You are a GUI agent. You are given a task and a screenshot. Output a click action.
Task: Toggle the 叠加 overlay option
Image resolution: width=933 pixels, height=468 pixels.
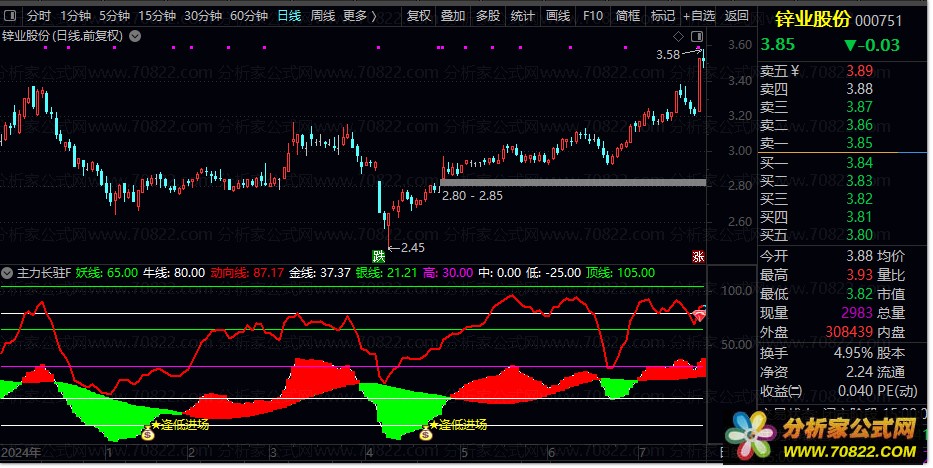tap(453, 16)
